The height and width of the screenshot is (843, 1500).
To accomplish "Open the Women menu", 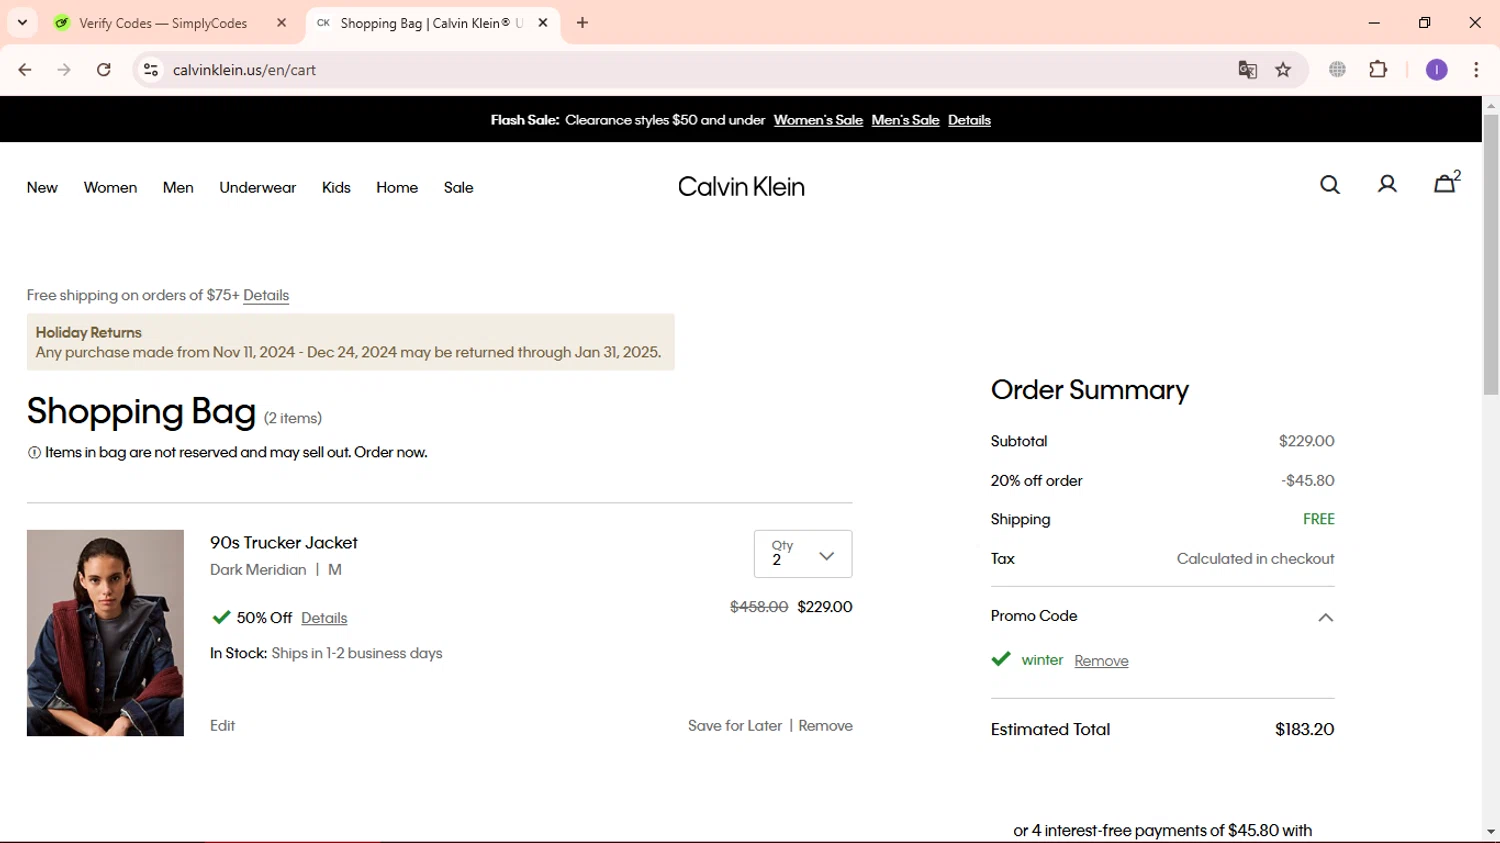I will coord(110,188).
